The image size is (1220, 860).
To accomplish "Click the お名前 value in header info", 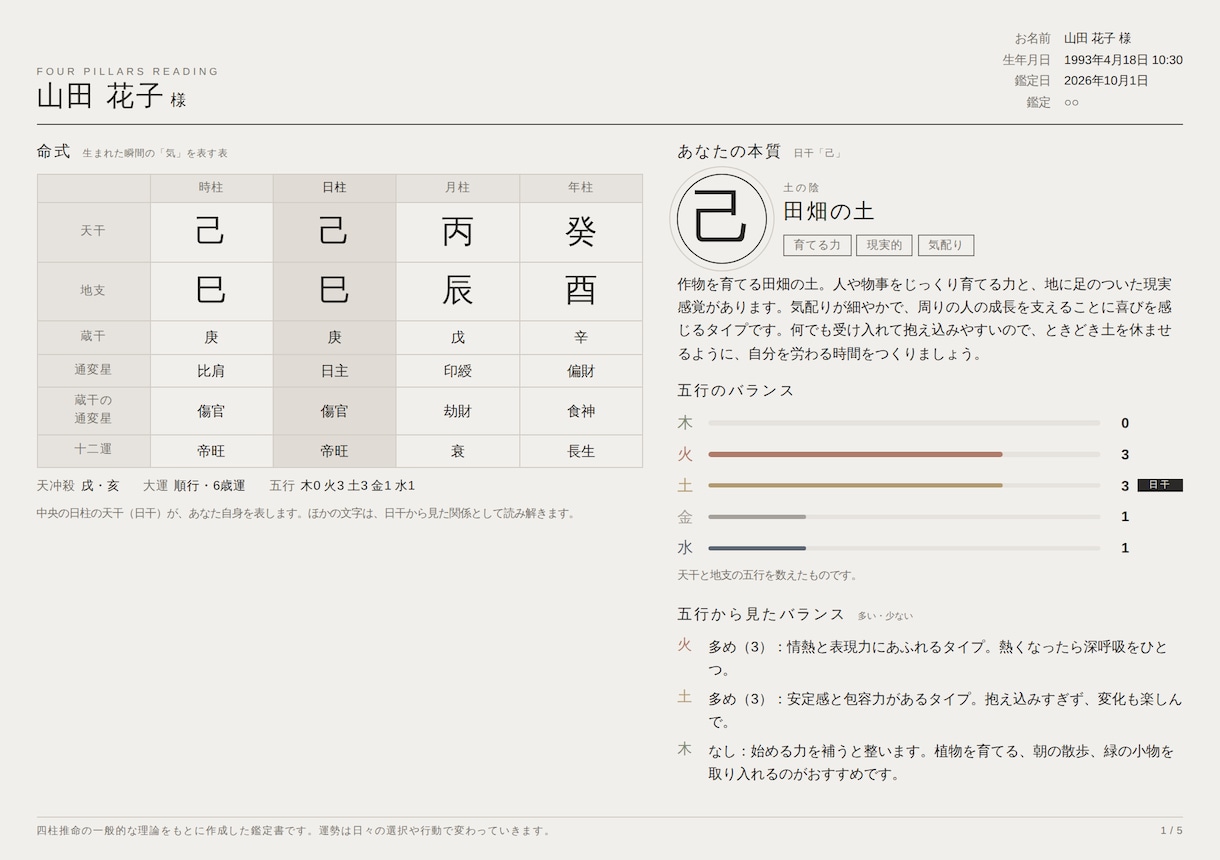I will 1097,38.
